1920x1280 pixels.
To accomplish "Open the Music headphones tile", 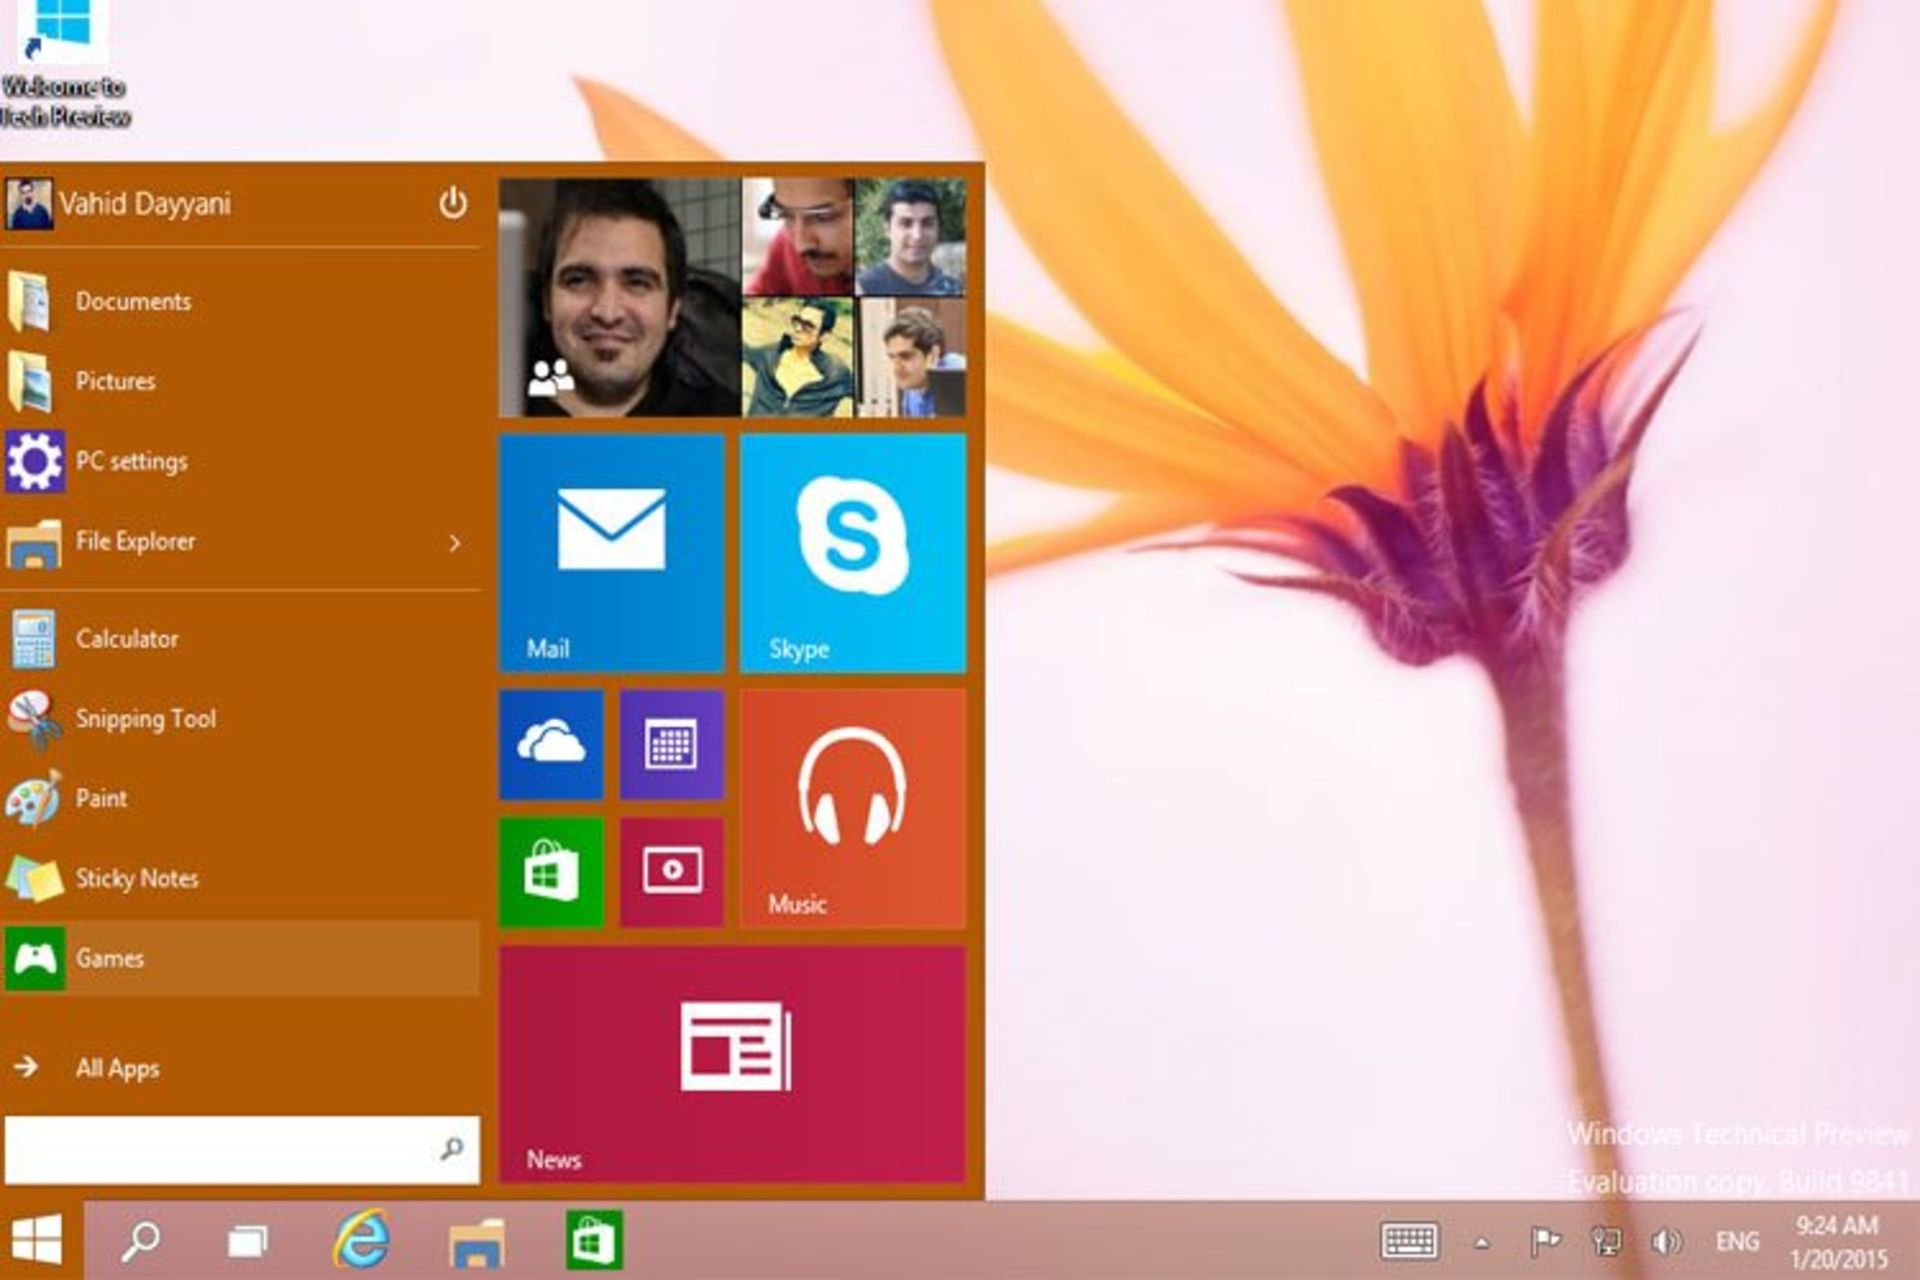I will (x=853, y=809).
